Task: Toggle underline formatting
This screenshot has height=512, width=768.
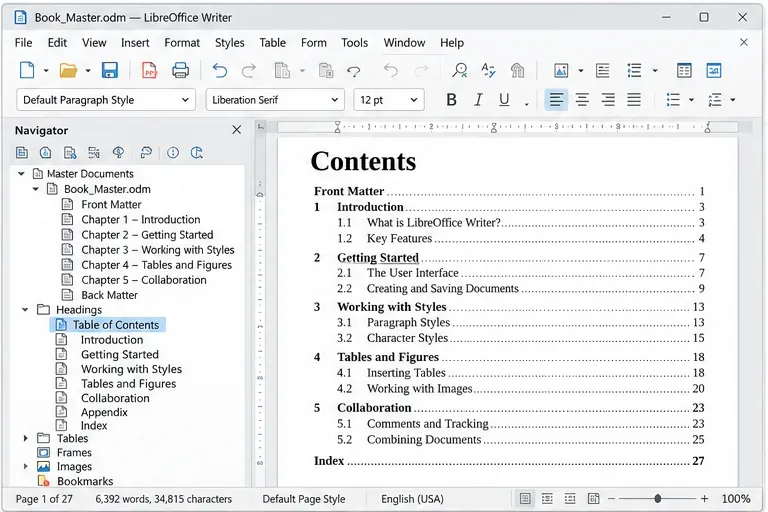Action: point(504,100)
